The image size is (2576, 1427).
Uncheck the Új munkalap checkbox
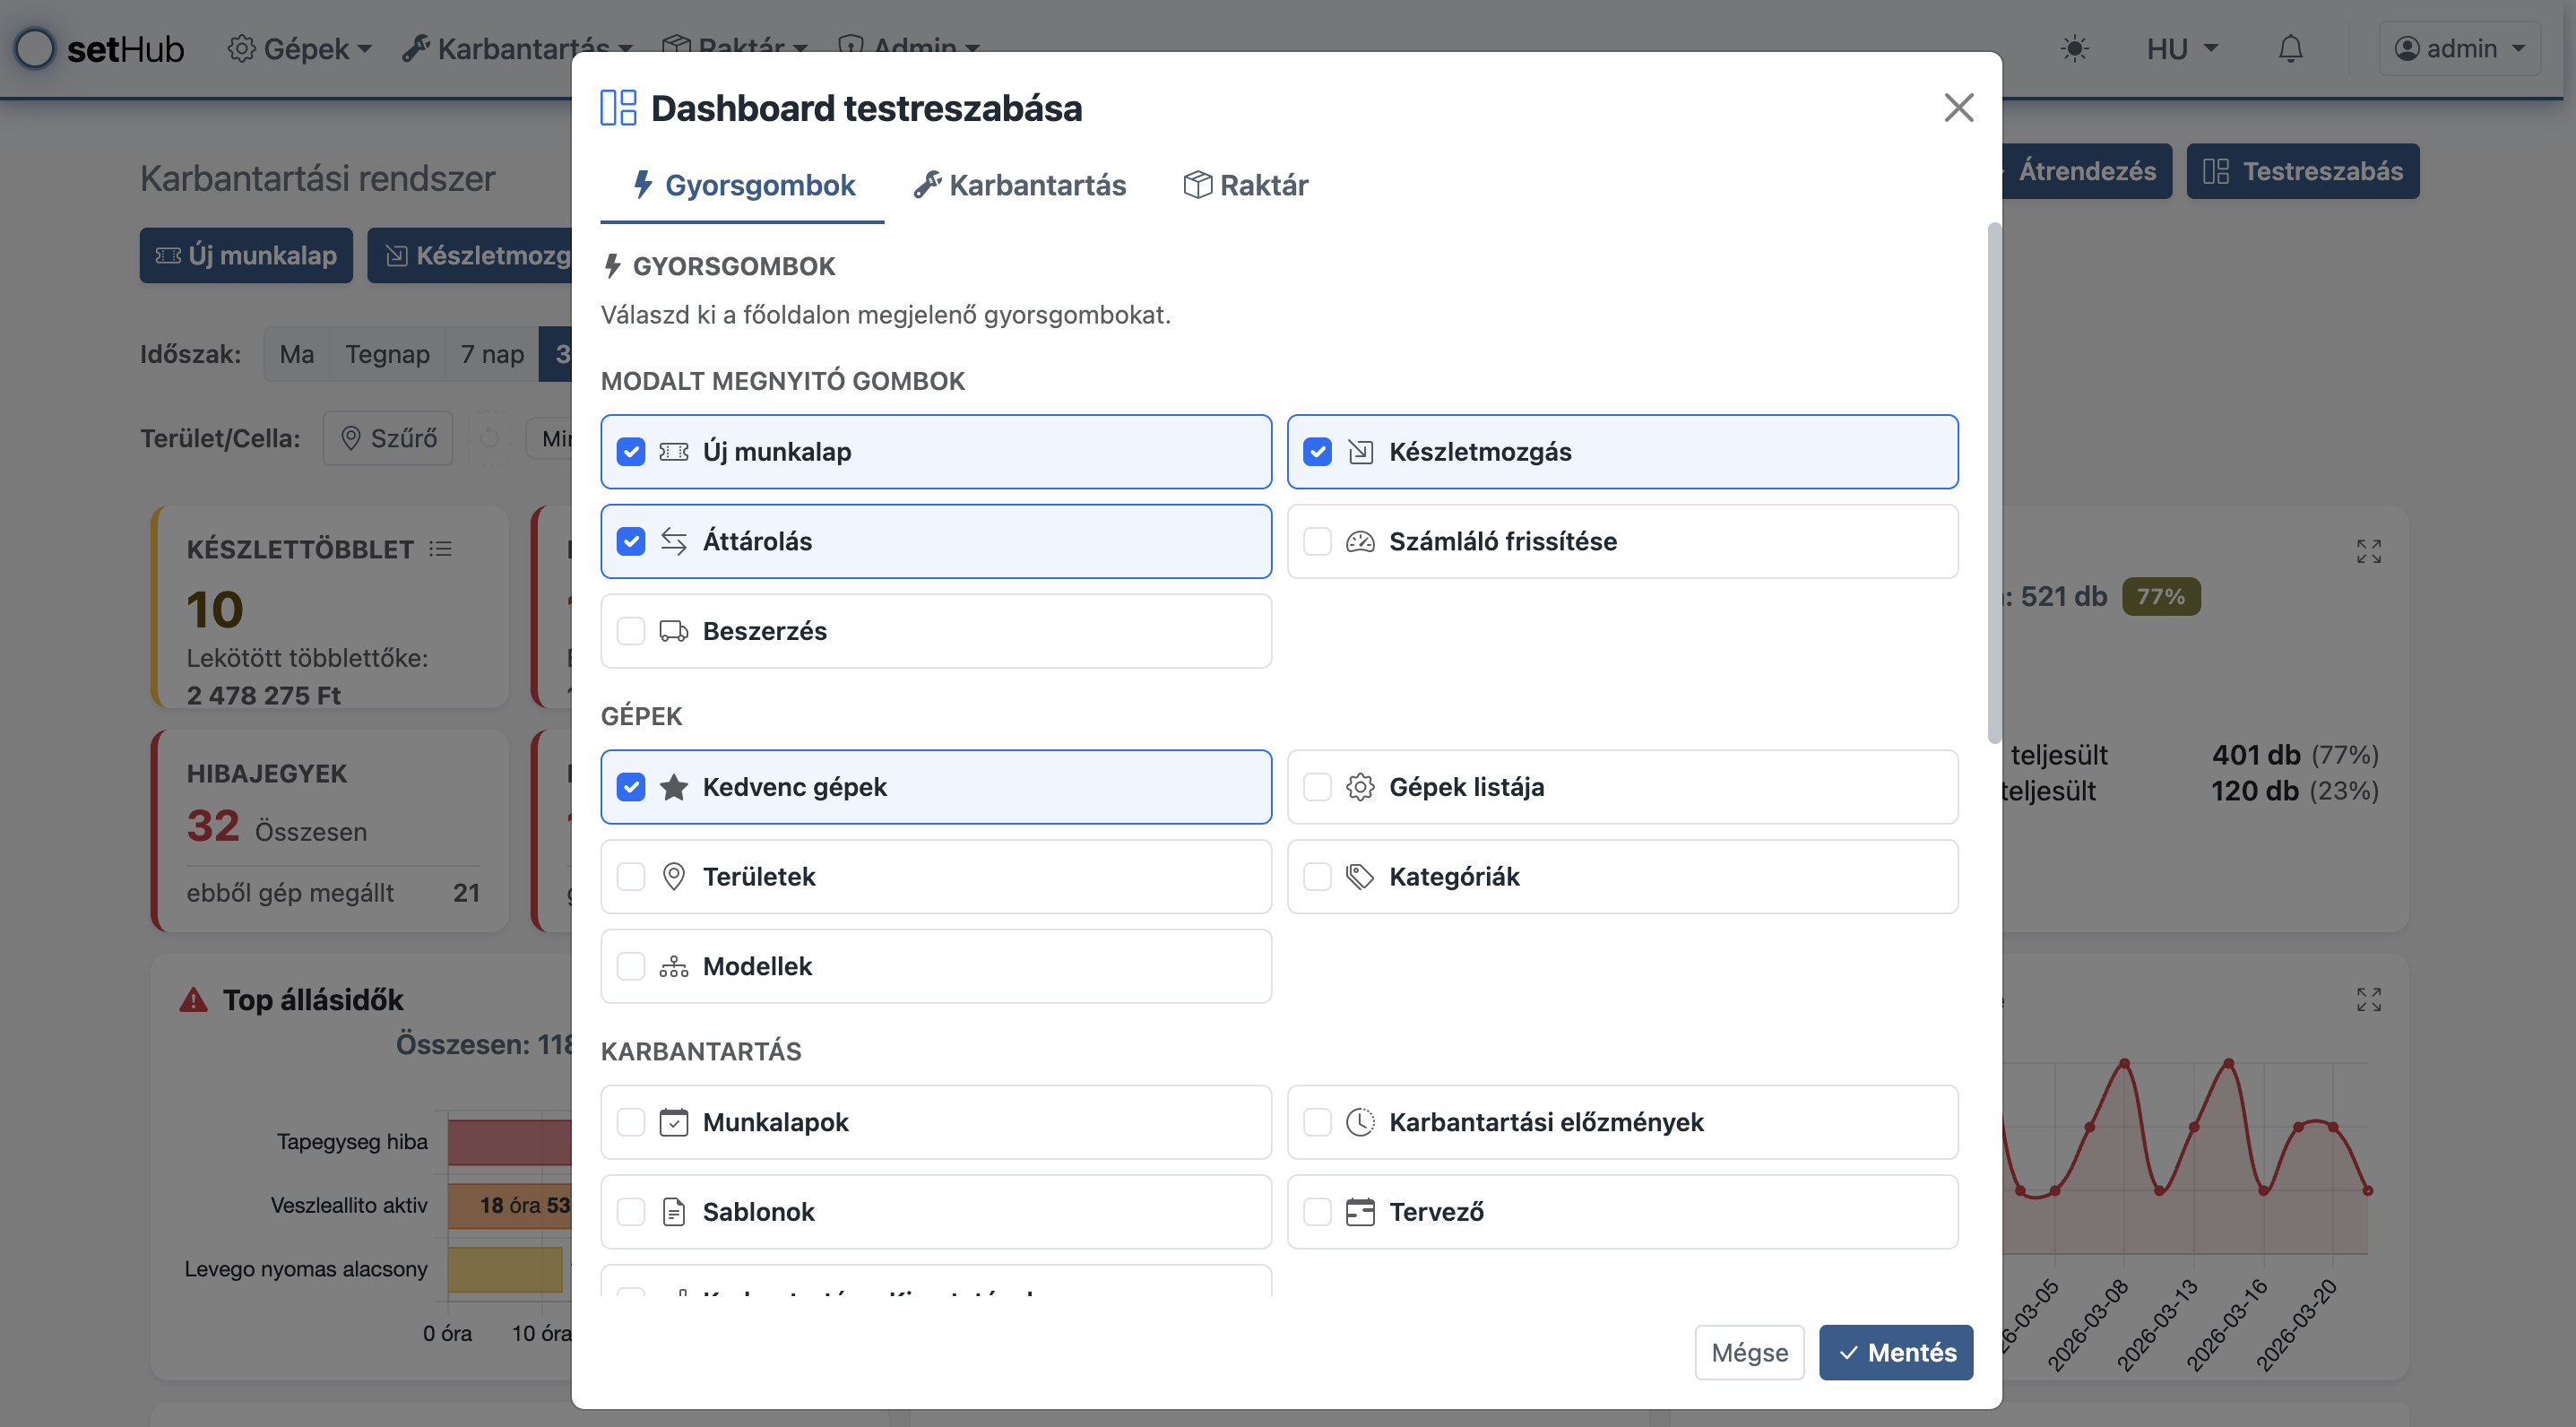coord(631,452)
